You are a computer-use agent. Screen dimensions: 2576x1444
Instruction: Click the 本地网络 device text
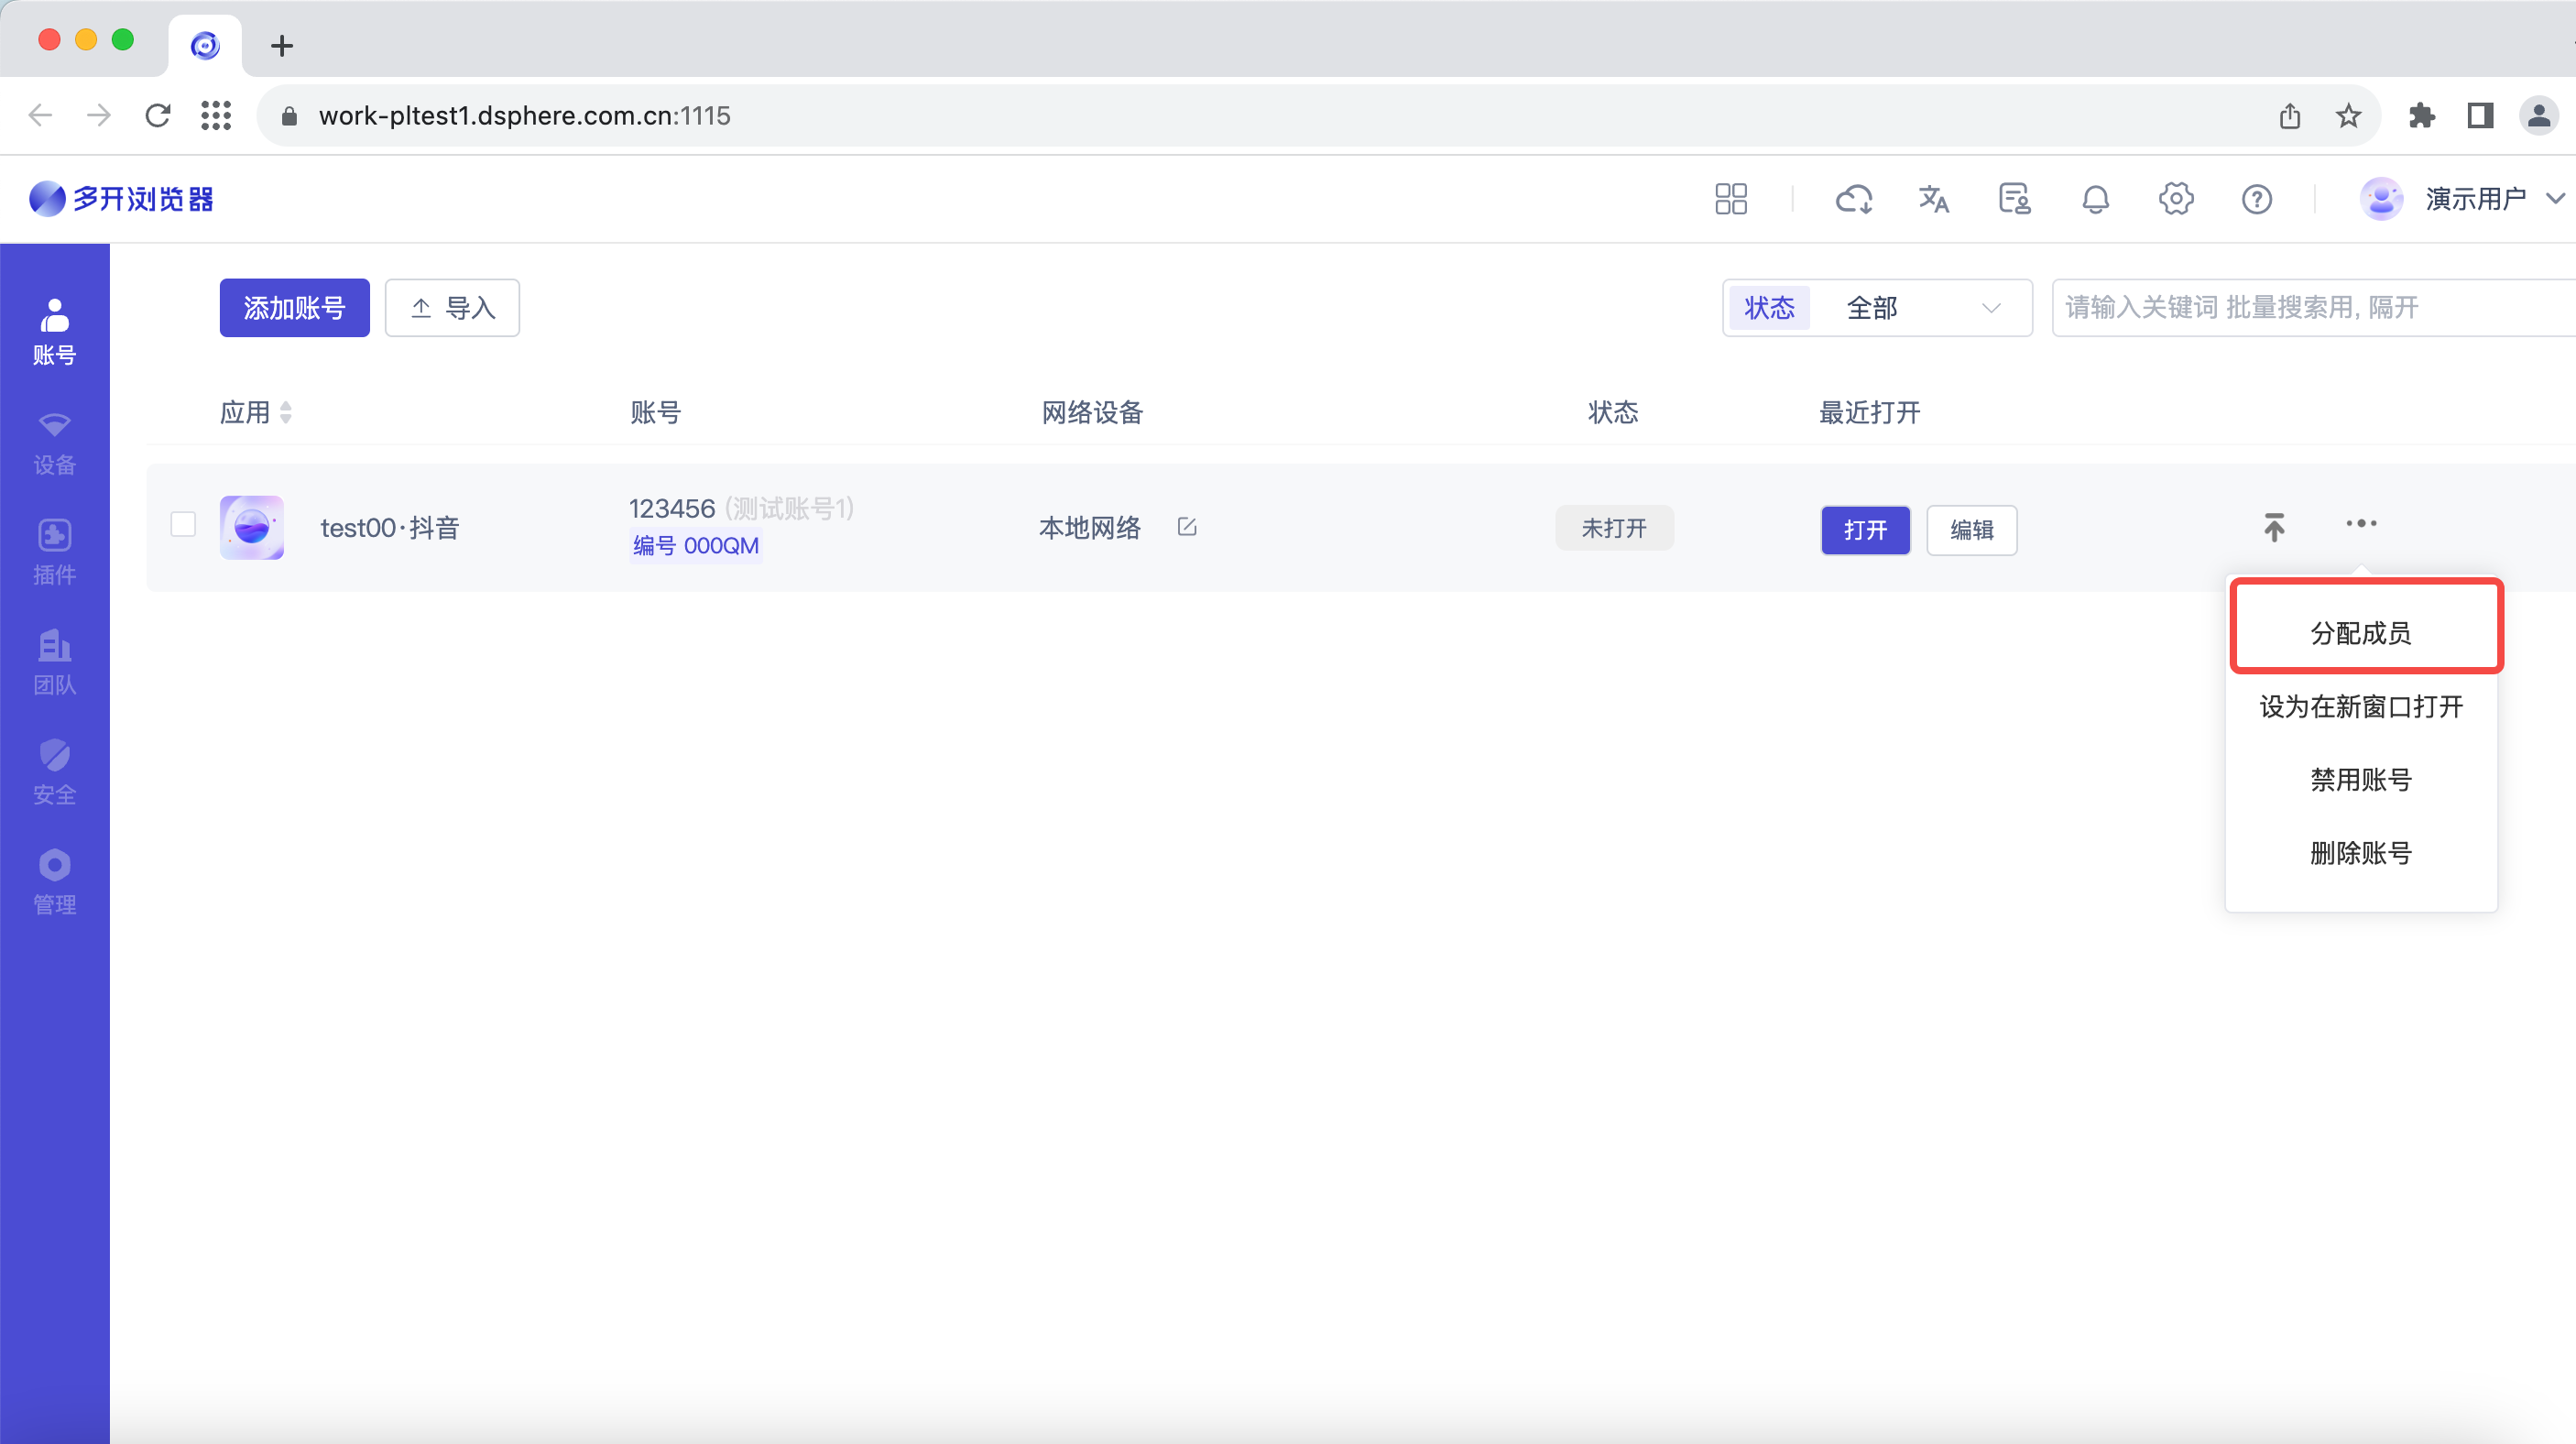click(x=1090, y=528)
